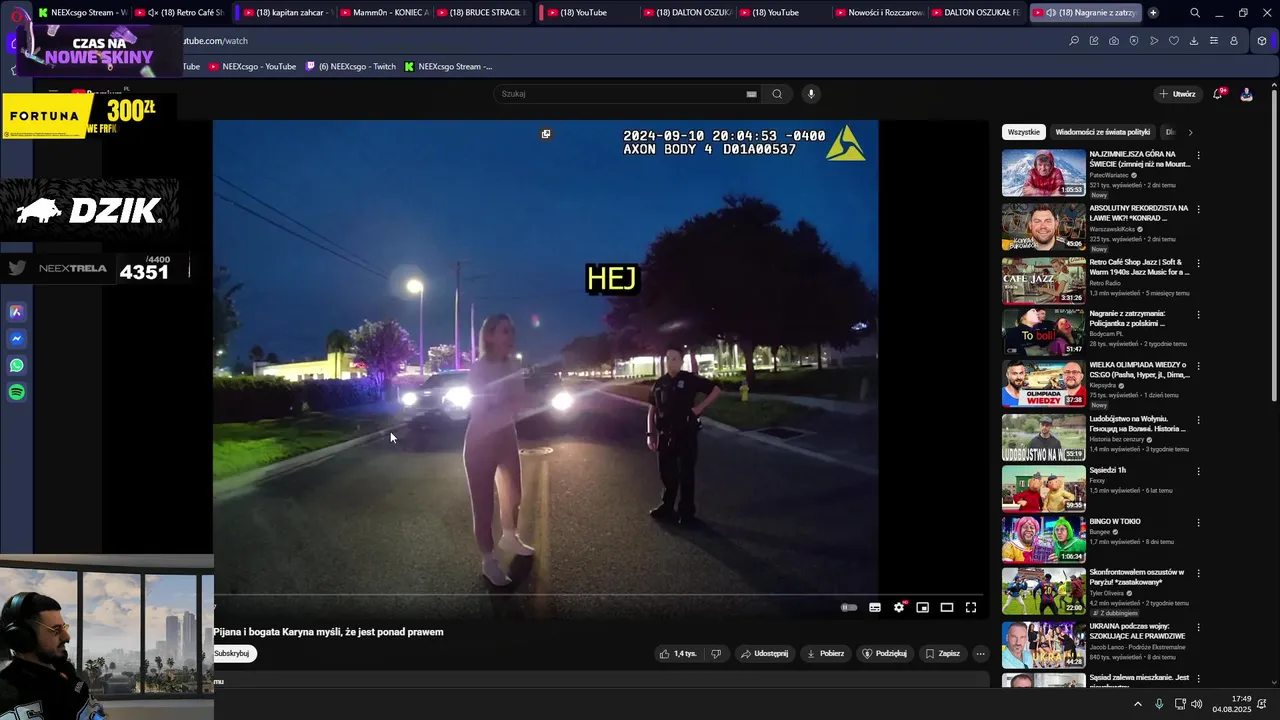
Task: Open NEEXcsgo - Twitch bookmark
Action: point(351,67)
